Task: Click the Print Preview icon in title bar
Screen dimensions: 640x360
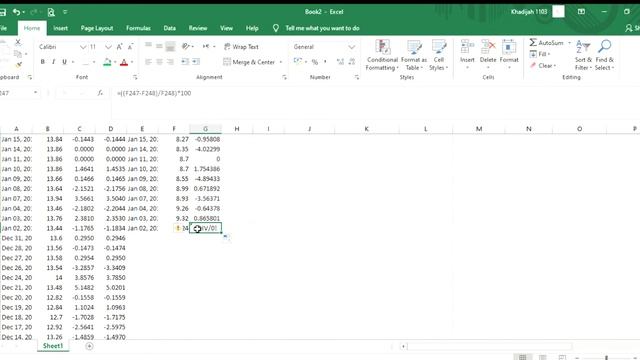Action: point(51,12)
